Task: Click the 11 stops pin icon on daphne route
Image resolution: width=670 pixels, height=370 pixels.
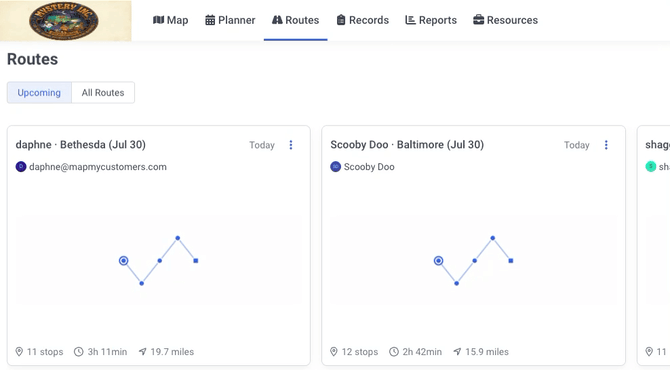Action: click(x=19, y=352)
